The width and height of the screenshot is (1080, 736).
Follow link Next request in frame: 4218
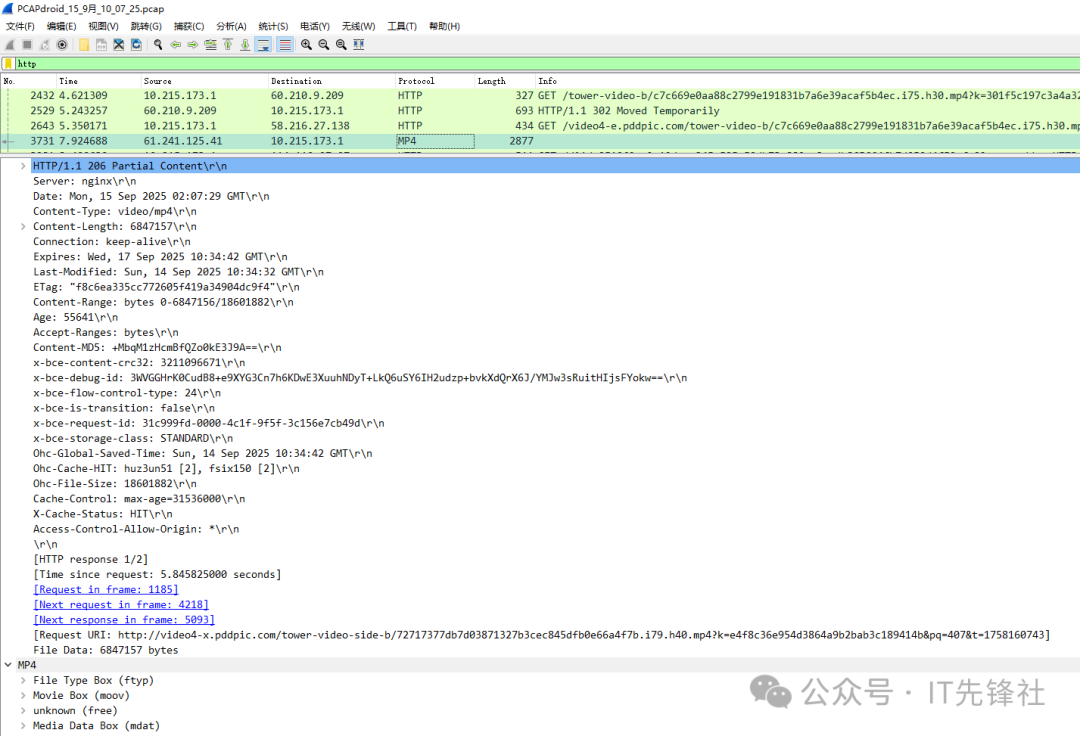tap(121, 604)
